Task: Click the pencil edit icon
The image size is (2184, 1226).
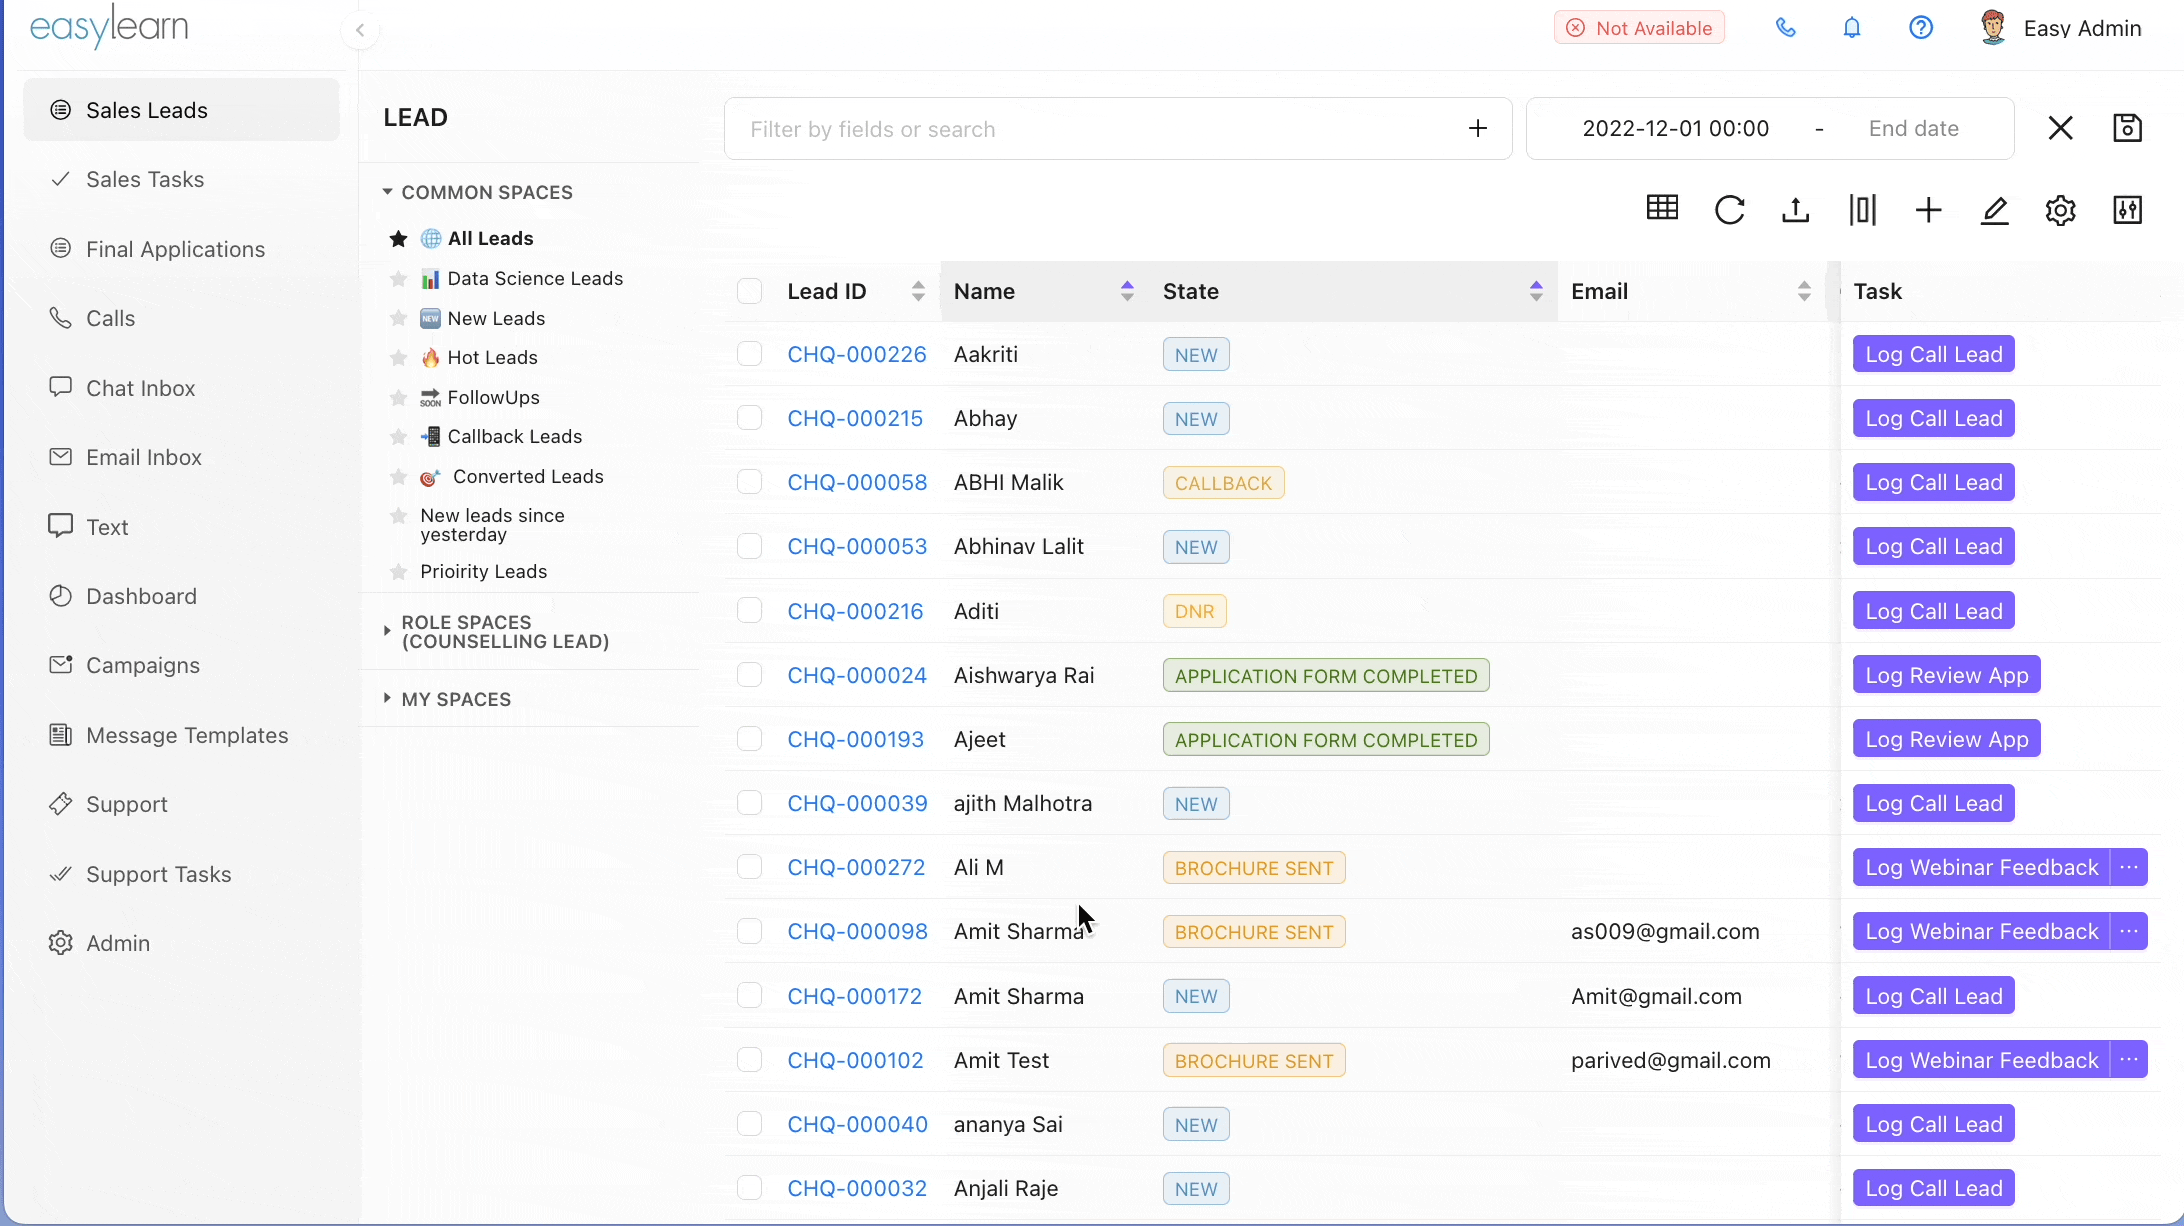Action: click(1994, 210)
